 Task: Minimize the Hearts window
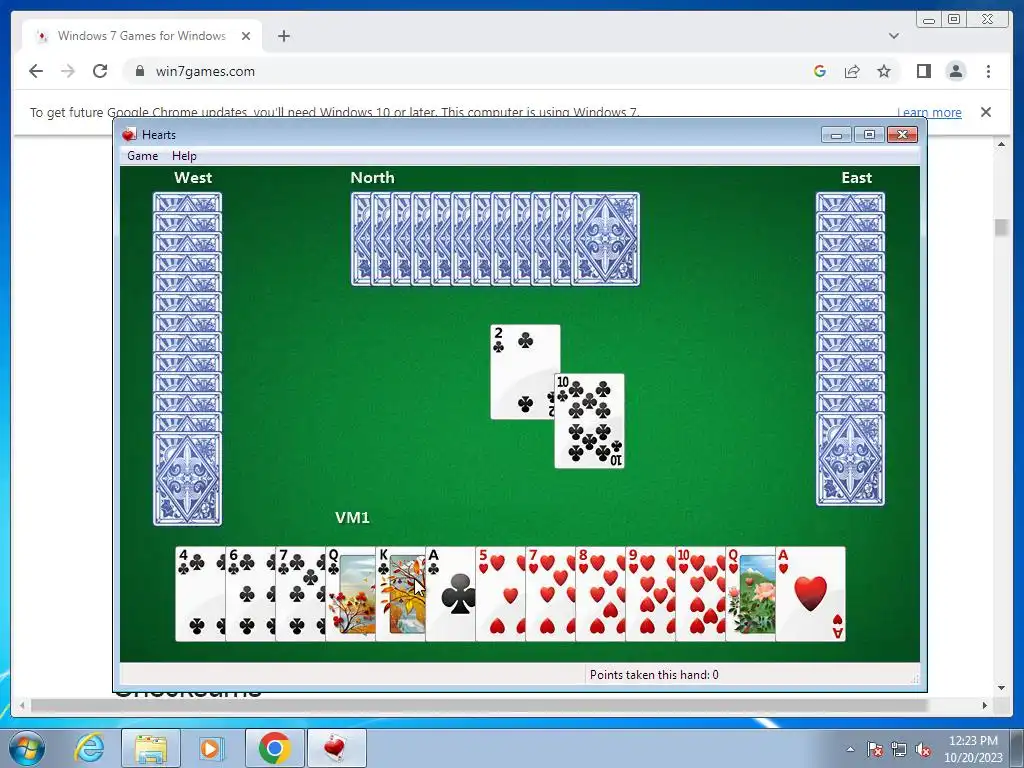837,135
